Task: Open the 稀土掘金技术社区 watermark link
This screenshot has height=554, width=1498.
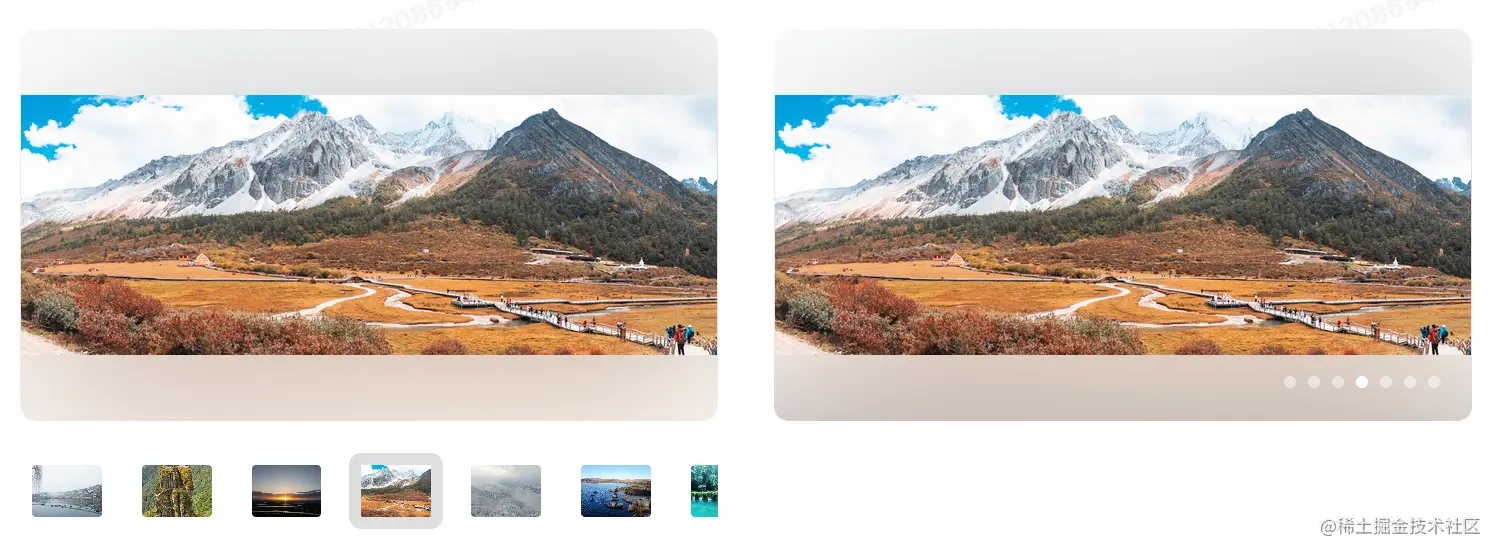Action: (1400, 526)
